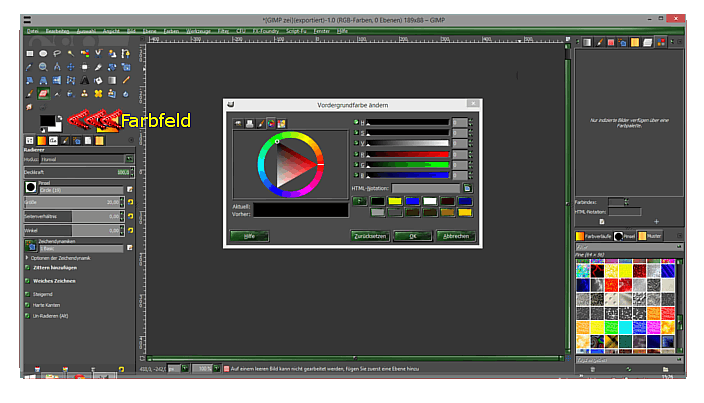Select the Pencil tool

tap(126, 81)
